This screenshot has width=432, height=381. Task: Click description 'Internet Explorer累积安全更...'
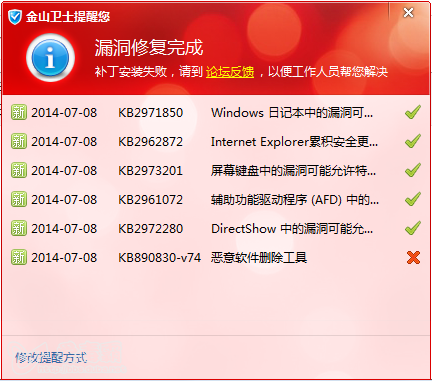pyautogui.click(x=294, y=142)
